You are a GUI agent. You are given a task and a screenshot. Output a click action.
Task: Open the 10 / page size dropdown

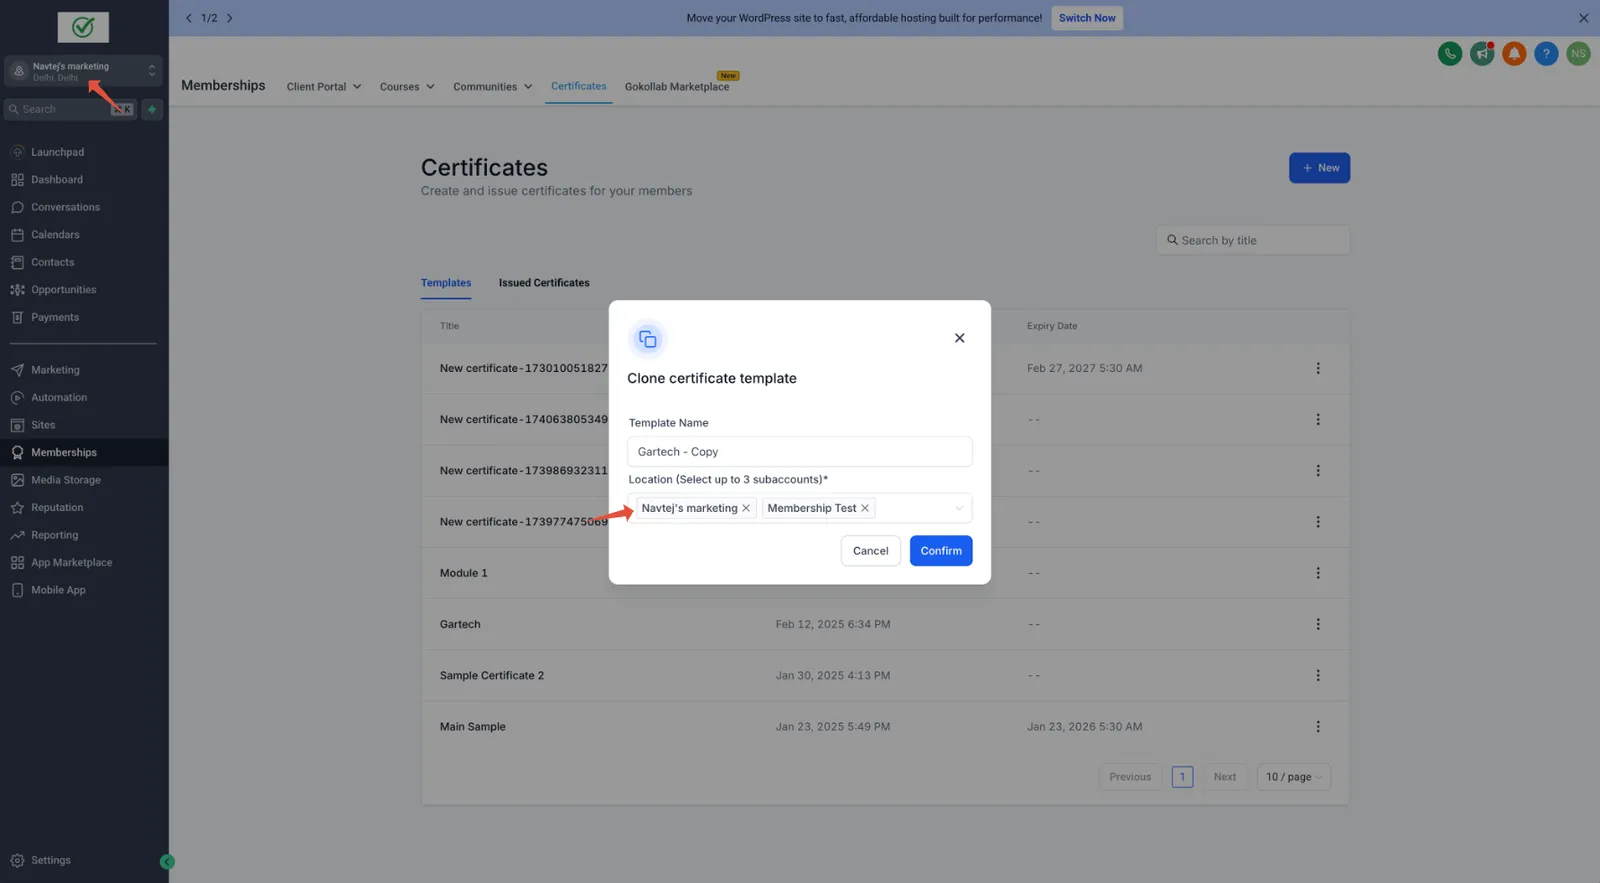pos(1293,777)
